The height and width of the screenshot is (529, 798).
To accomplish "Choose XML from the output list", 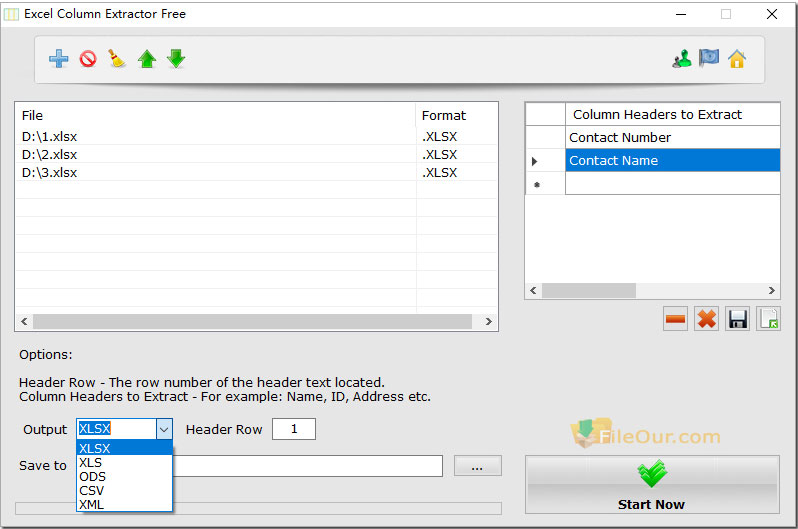I will pyautogui.click(x=125, y=505).
